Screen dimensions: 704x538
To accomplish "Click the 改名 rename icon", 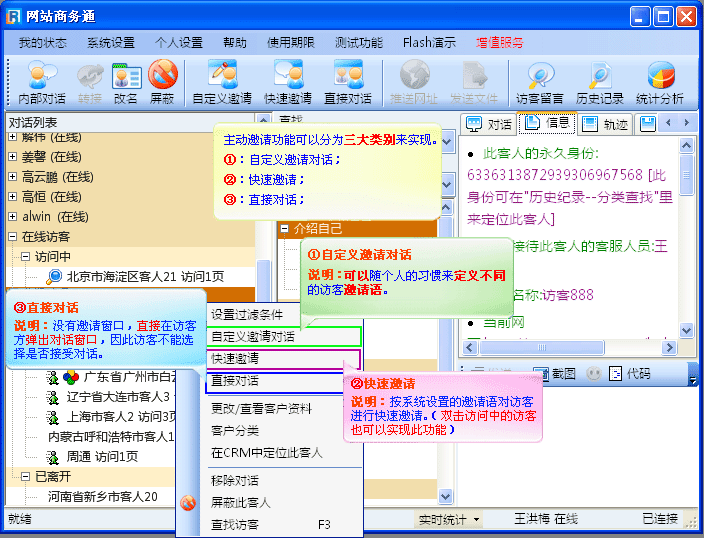I will 126,83.
